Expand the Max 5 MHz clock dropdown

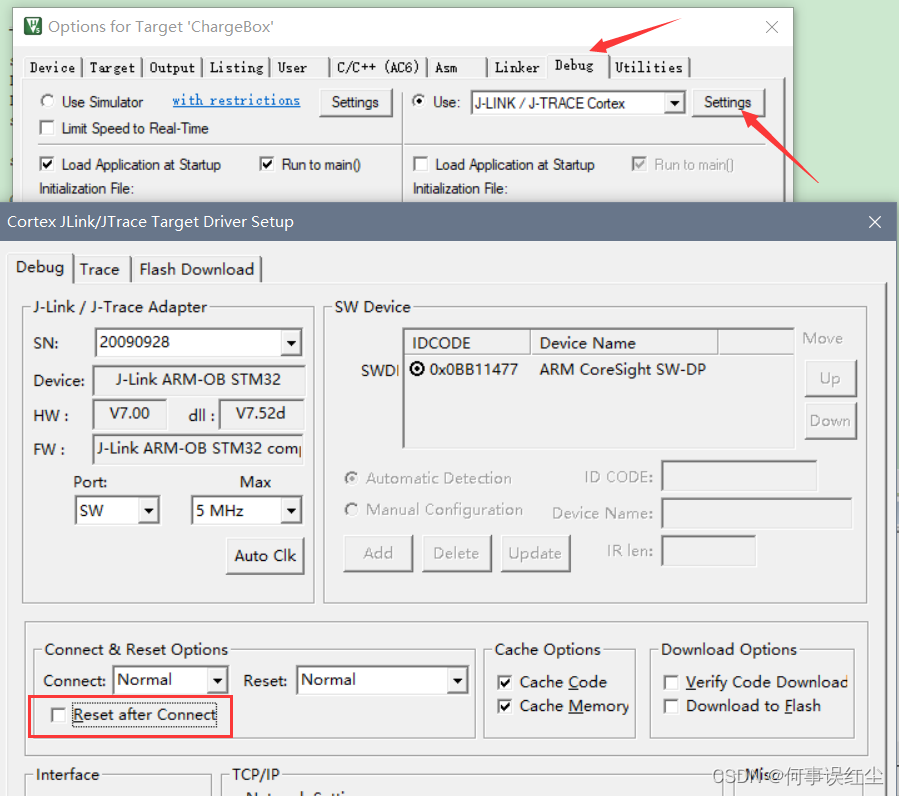(291, 510)
